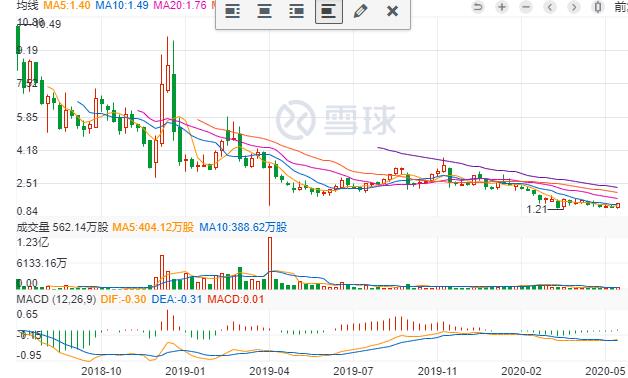The image size is (628, 378).
Task: Click the 1.23亿 volume axis label
Action: click(x=33, y=242)
